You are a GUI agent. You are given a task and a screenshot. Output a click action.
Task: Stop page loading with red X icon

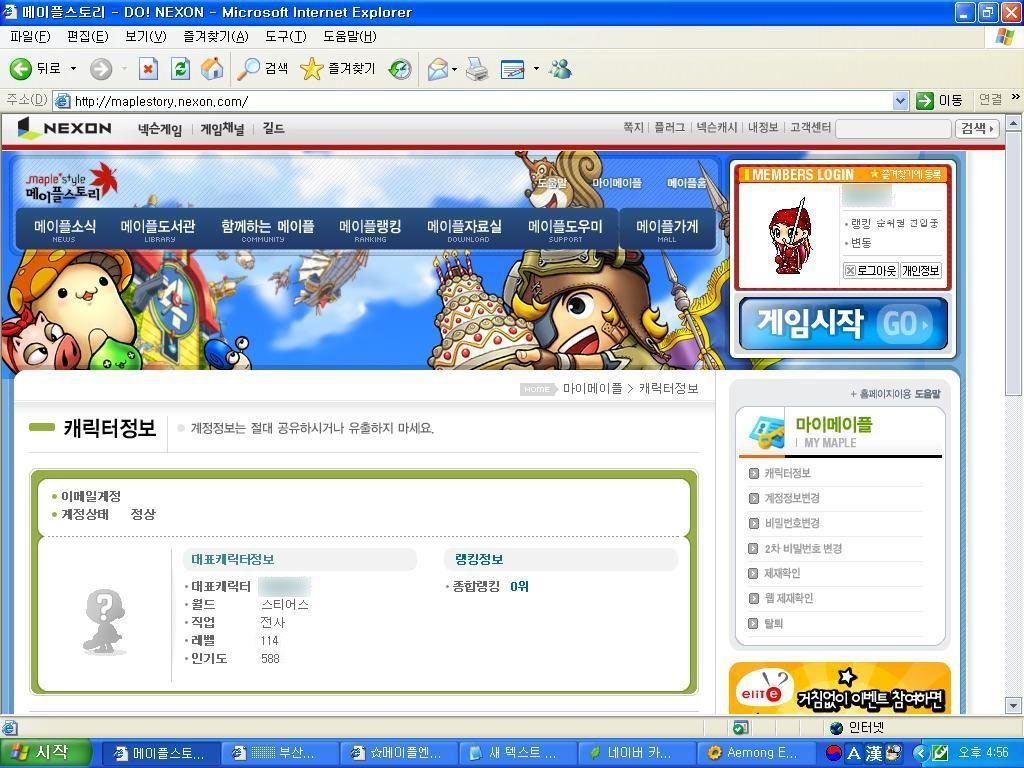149,69
